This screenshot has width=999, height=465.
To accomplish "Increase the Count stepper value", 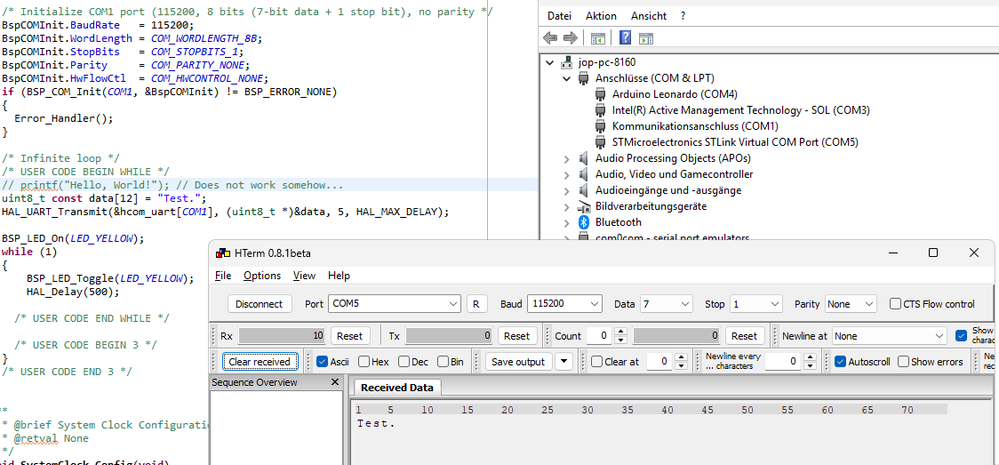I will (x=621, y=332).
